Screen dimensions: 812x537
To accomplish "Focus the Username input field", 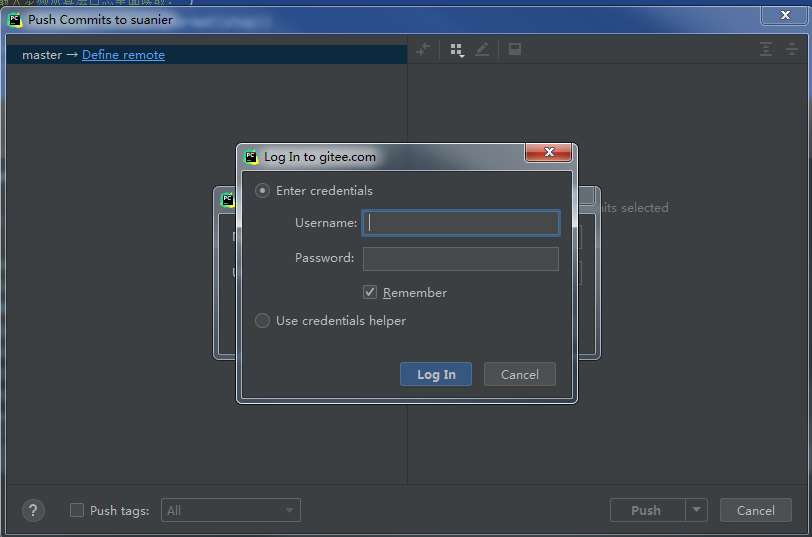I will [461, 223].
